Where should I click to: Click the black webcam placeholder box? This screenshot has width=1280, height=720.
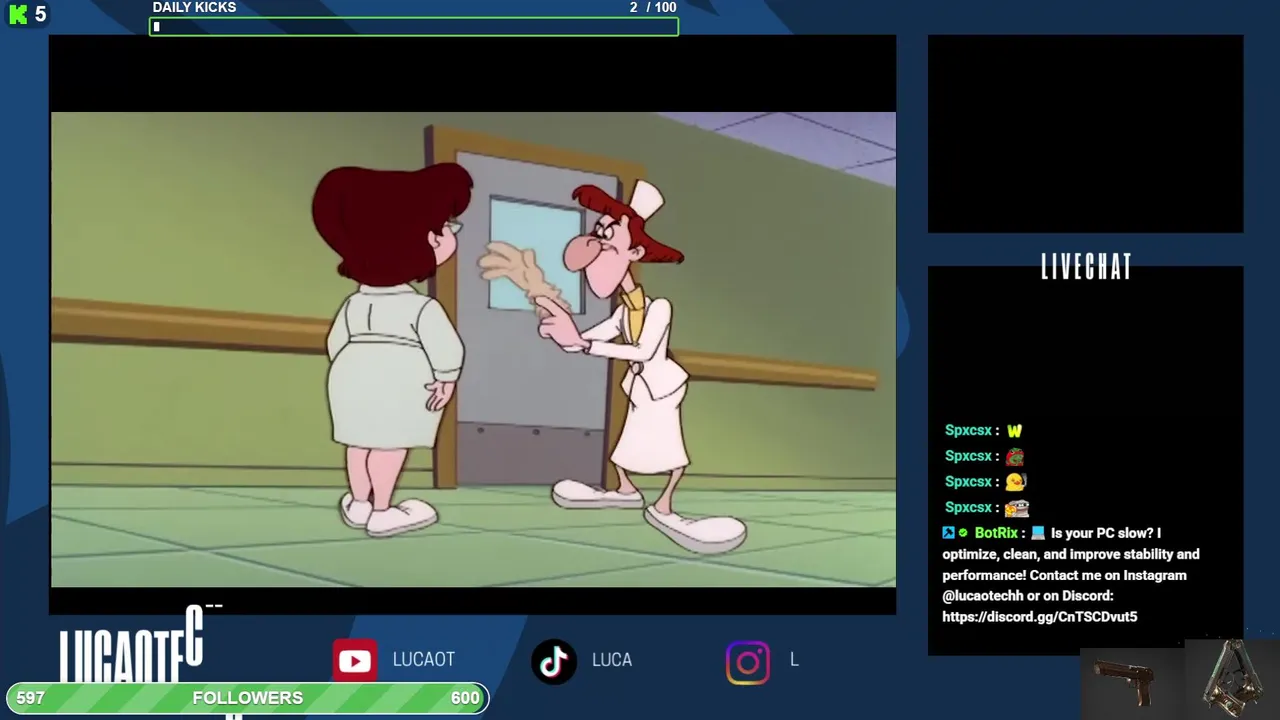click(1086, 134)
